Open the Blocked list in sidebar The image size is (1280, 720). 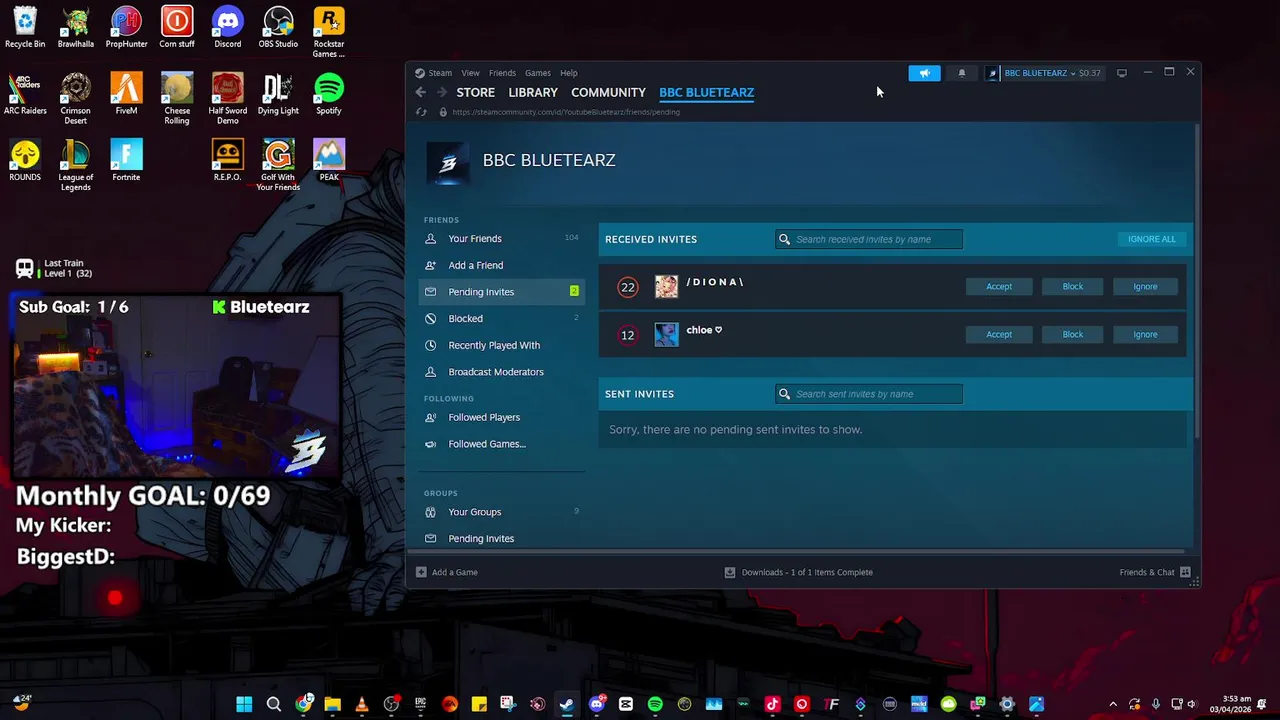pos(501,318)
